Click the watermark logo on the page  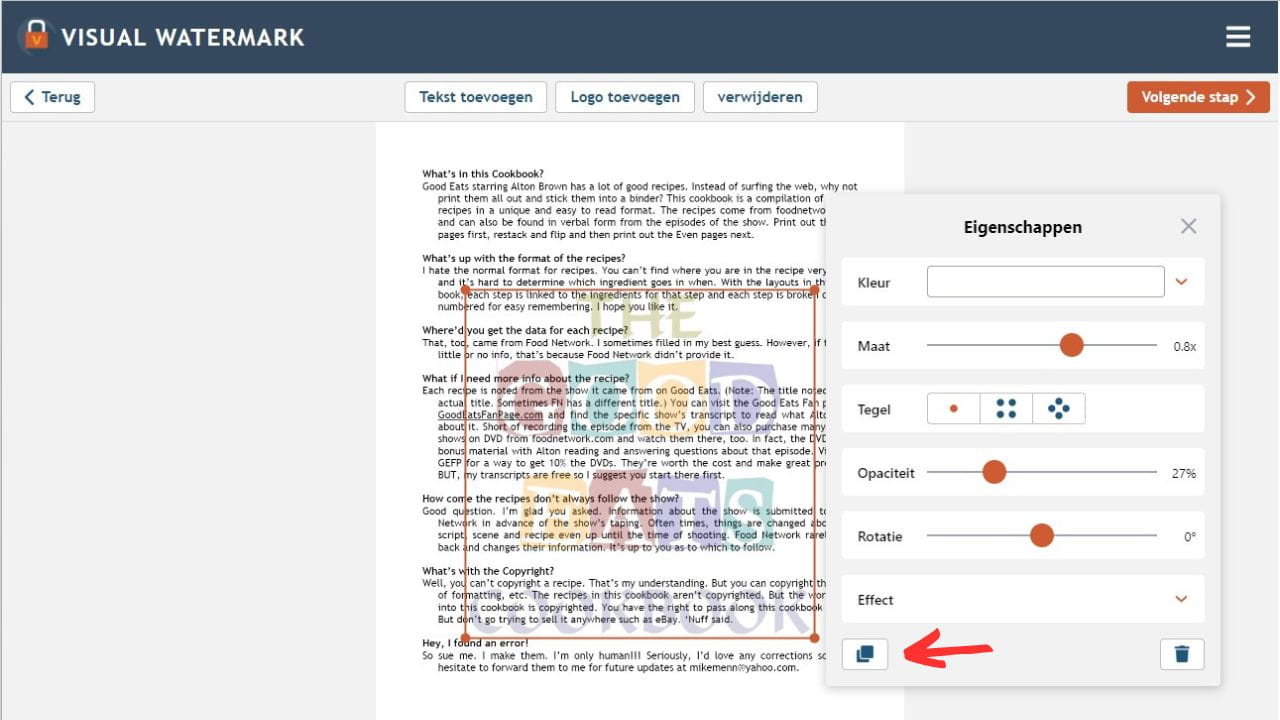tap(640, 463)
